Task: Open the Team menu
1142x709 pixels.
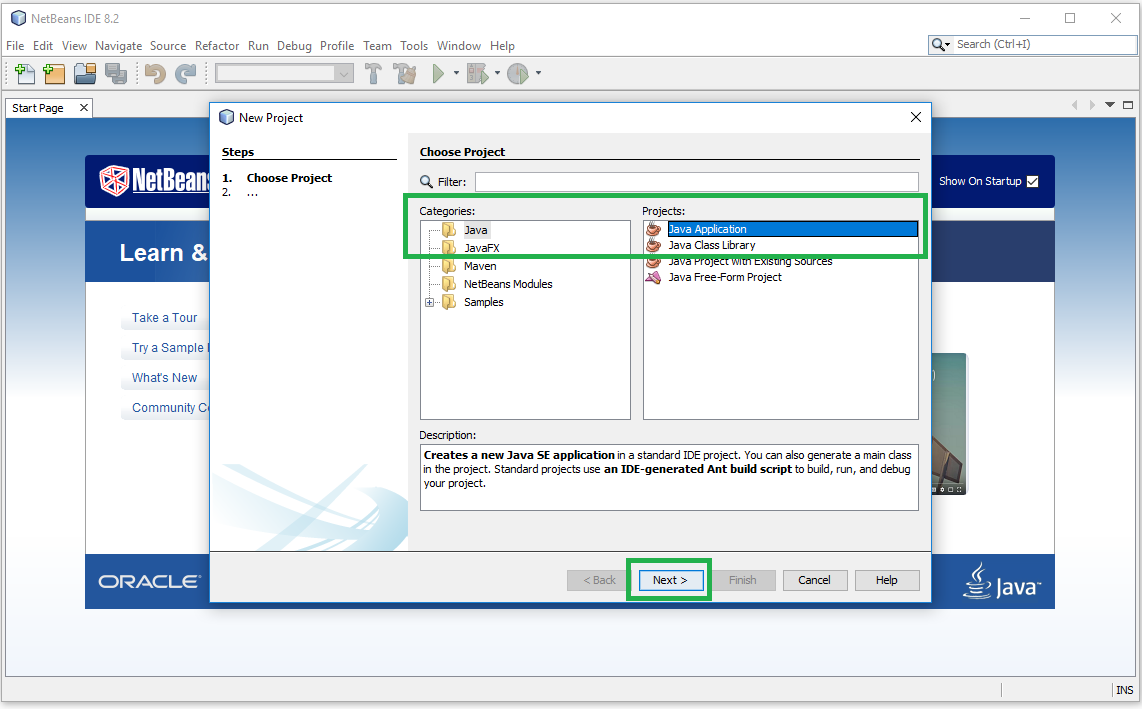Action: pos(377,46)
